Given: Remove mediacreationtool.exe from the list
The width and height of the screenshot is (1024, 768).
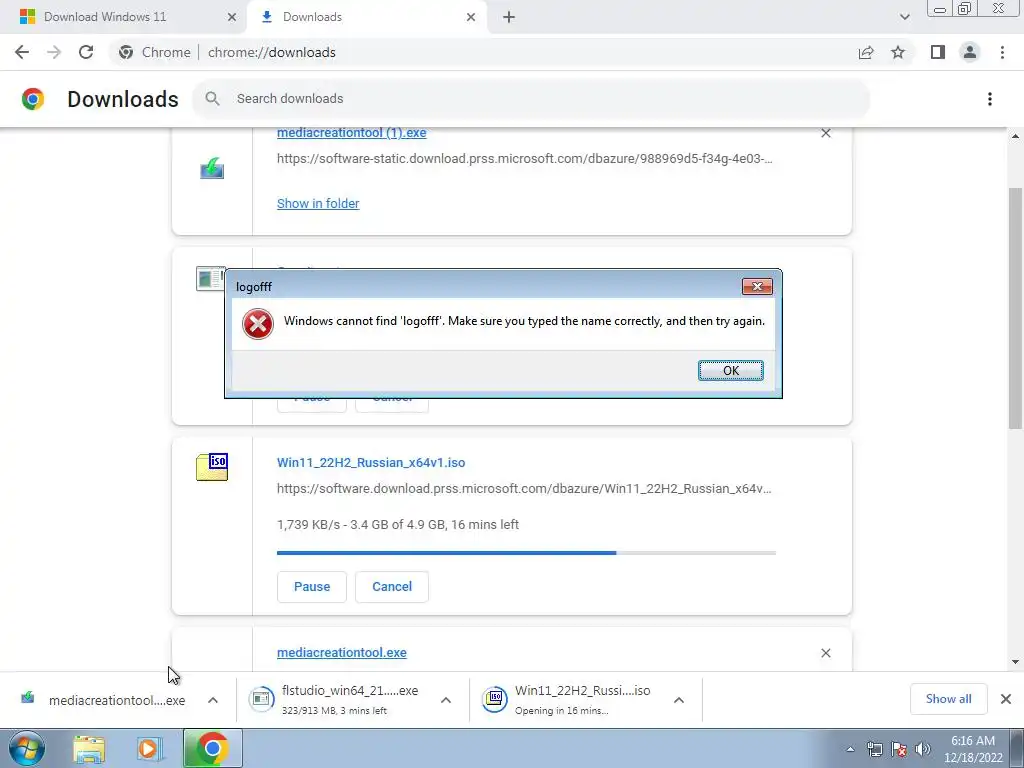Looking at the screenshot, I should (x=825, y=653).
